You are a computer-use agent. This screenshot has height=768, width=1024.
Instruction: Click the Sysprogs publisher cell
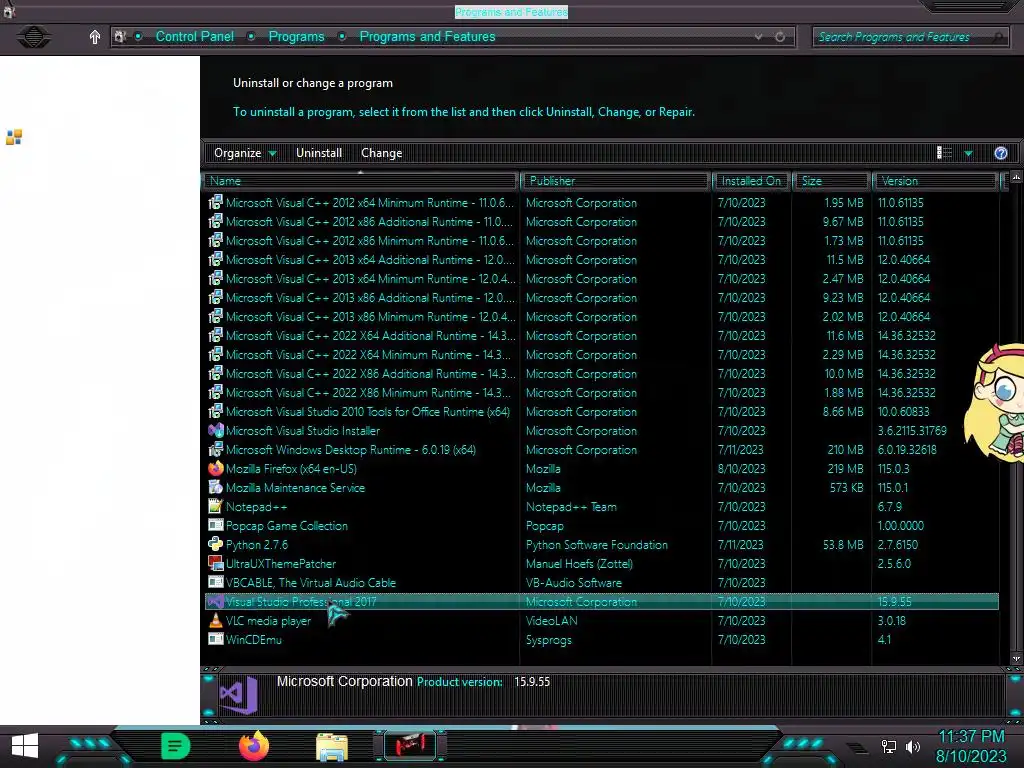tap(549, 639)
